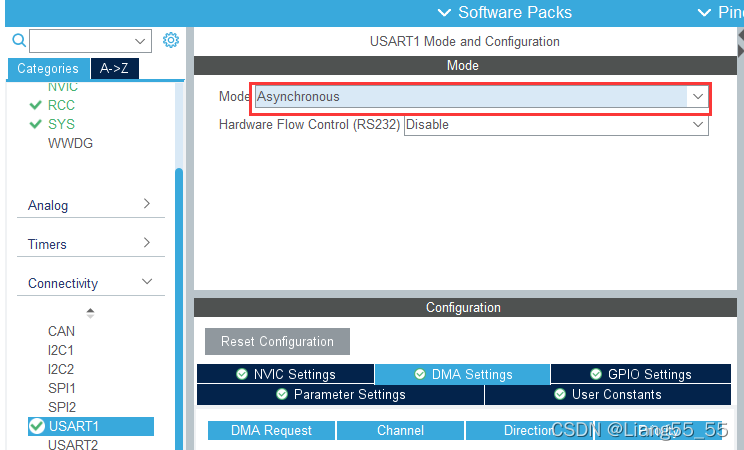This screenshot has height=450, width=744.
Task: Switch to the A->Z tab
Action: coord(114,68)
